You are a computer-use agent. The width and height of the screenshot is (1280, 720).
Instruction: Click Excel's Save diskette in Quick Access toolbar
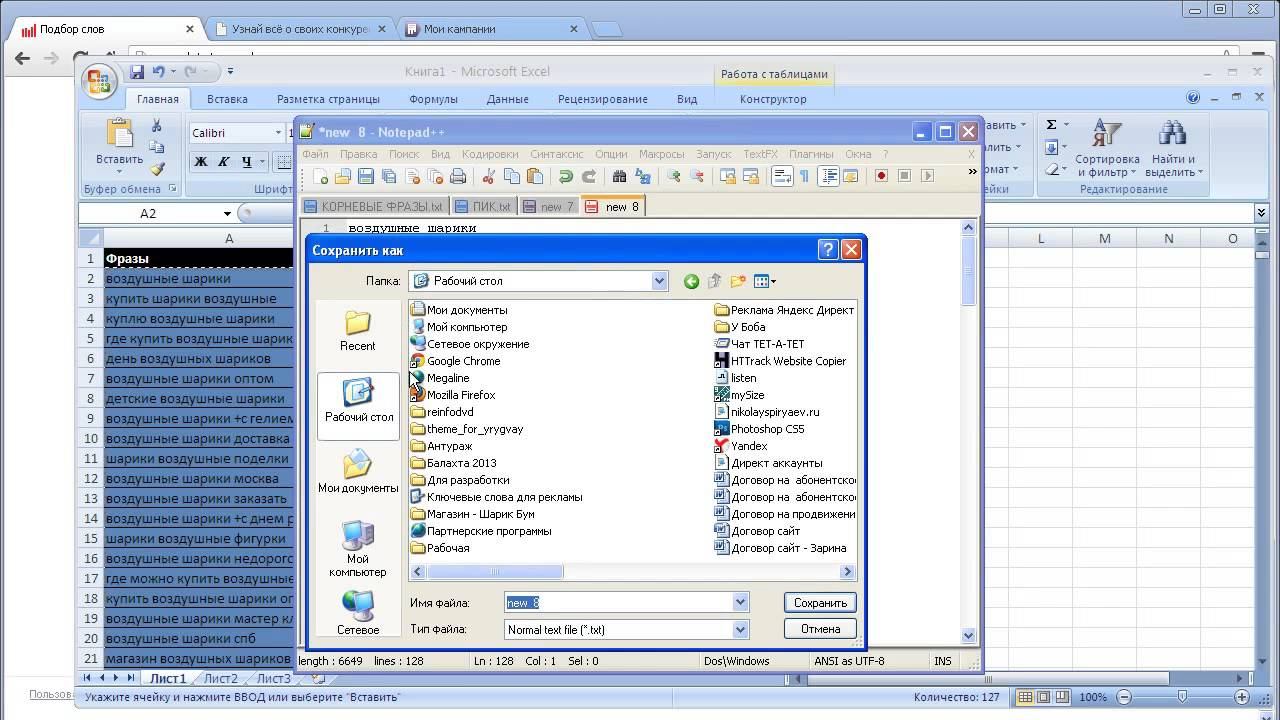point(138,72)
